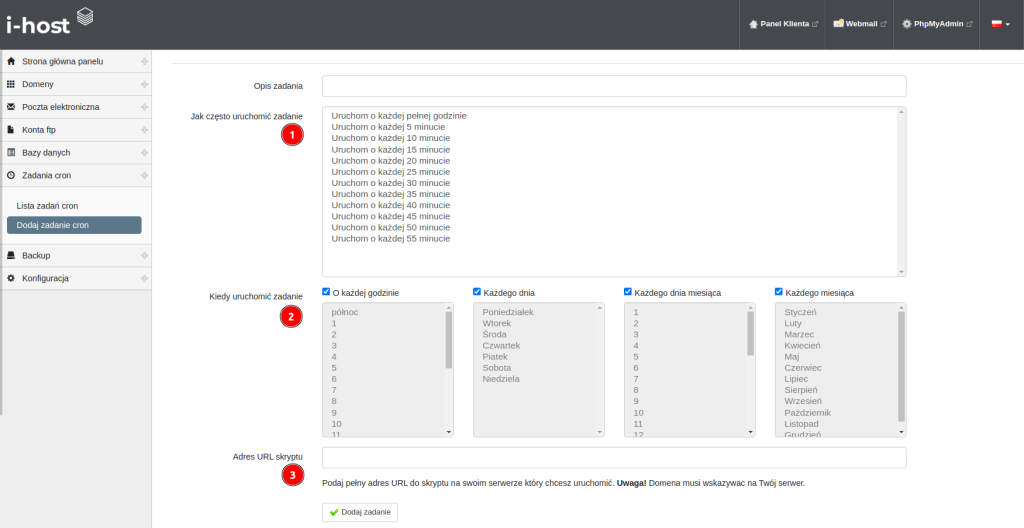This screenshot has height=528, width=1024.
Task: Click the envelope icon for Poczta elektroniczna
Action: pyautogui.click(x=11, y=107)
